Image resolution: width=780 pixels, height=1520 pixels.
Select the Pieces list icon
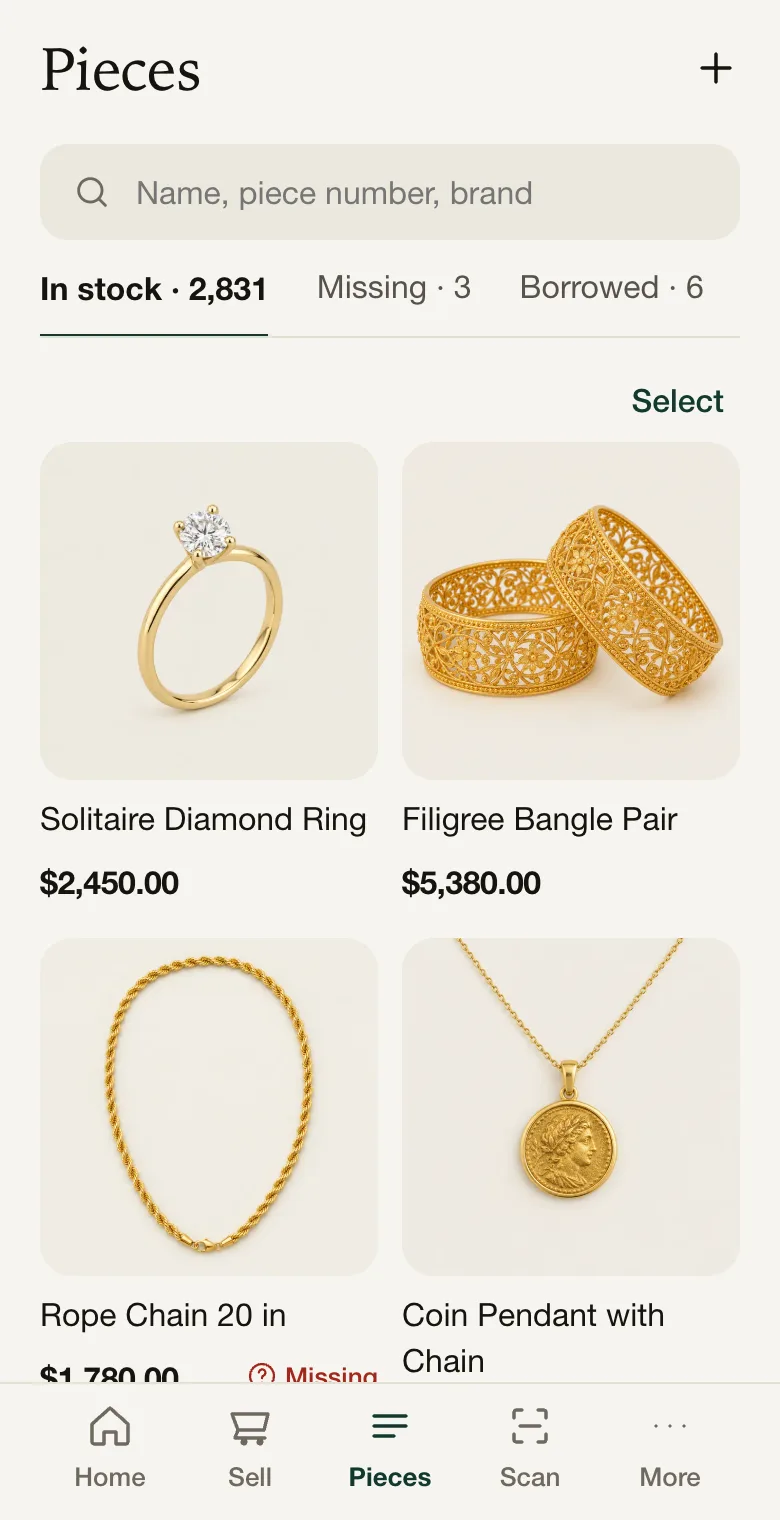[390, 1426]
